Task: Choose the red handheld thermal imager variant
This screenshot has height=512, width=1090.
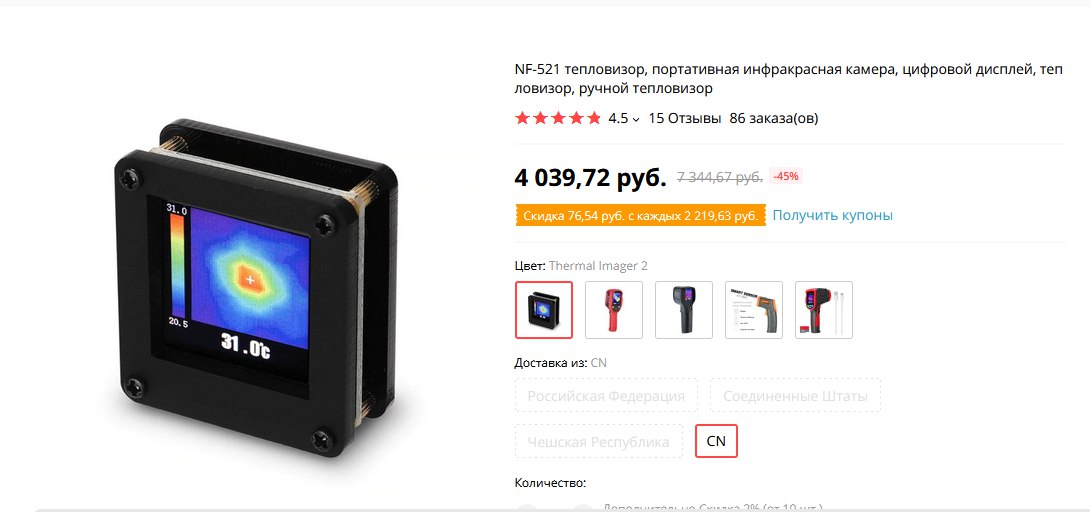Action: [x=614, y=310]
